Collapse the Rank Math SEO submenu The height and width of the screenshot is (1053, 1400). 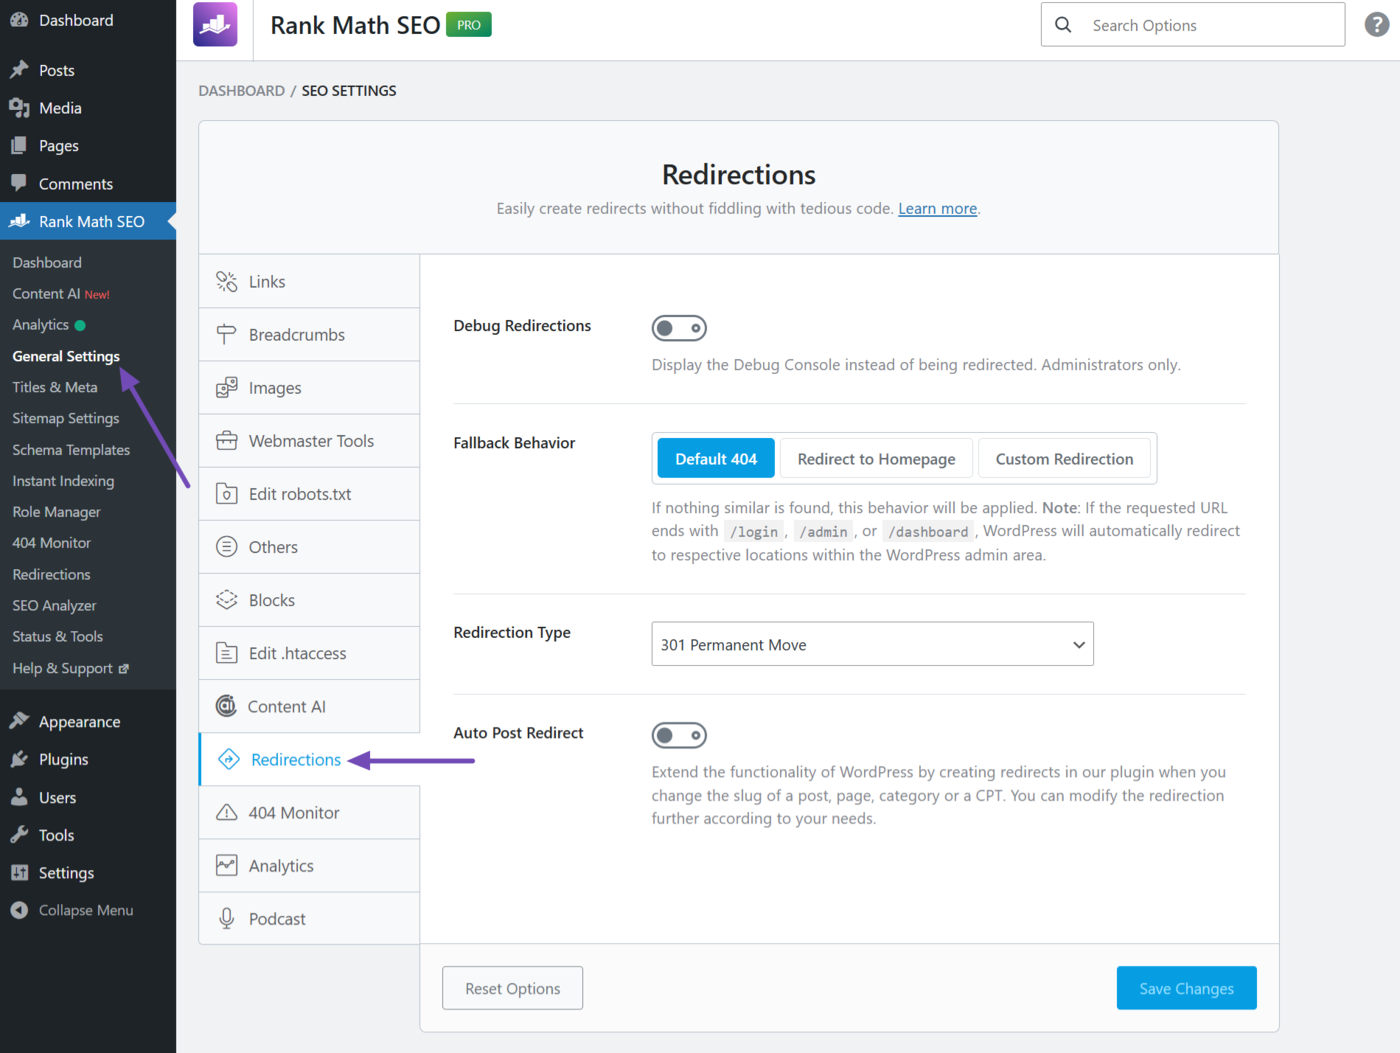coord(88,221)
